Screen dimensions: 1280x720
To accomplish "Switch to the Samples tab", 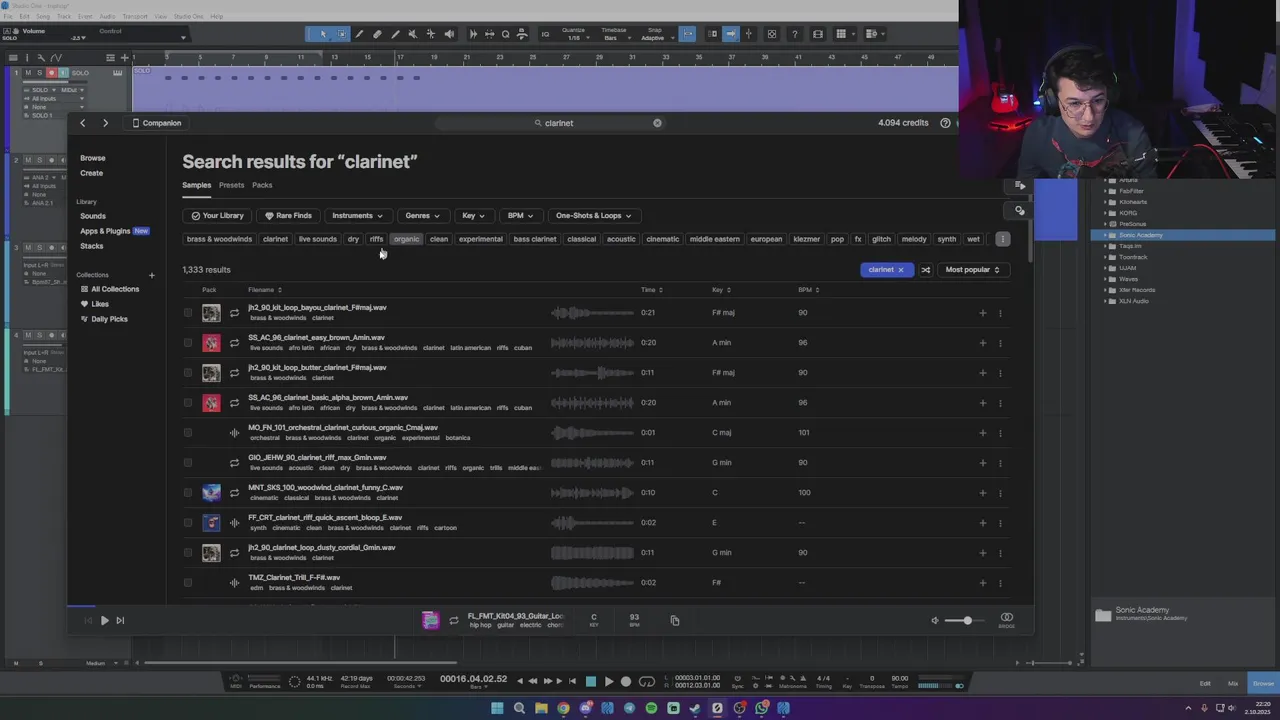I will coord(197,185).
